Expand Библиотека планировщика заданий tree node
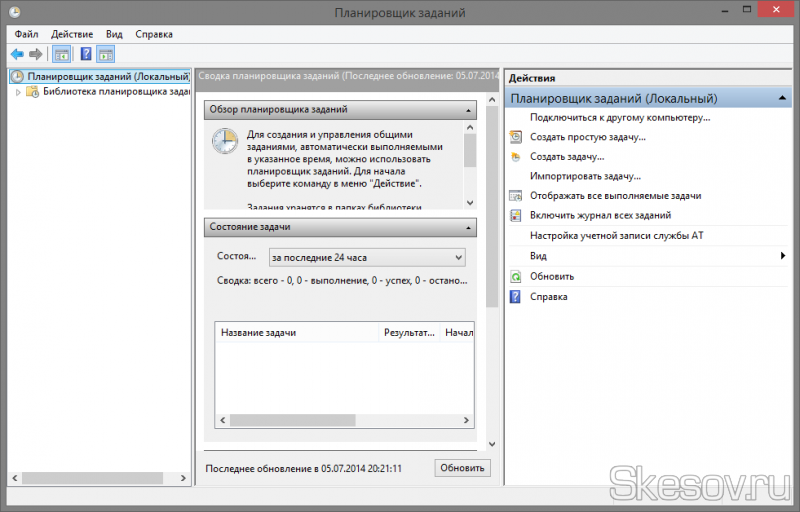Image resolution: width=800 pixels, height=512 pixels. (x=18, y=92)
